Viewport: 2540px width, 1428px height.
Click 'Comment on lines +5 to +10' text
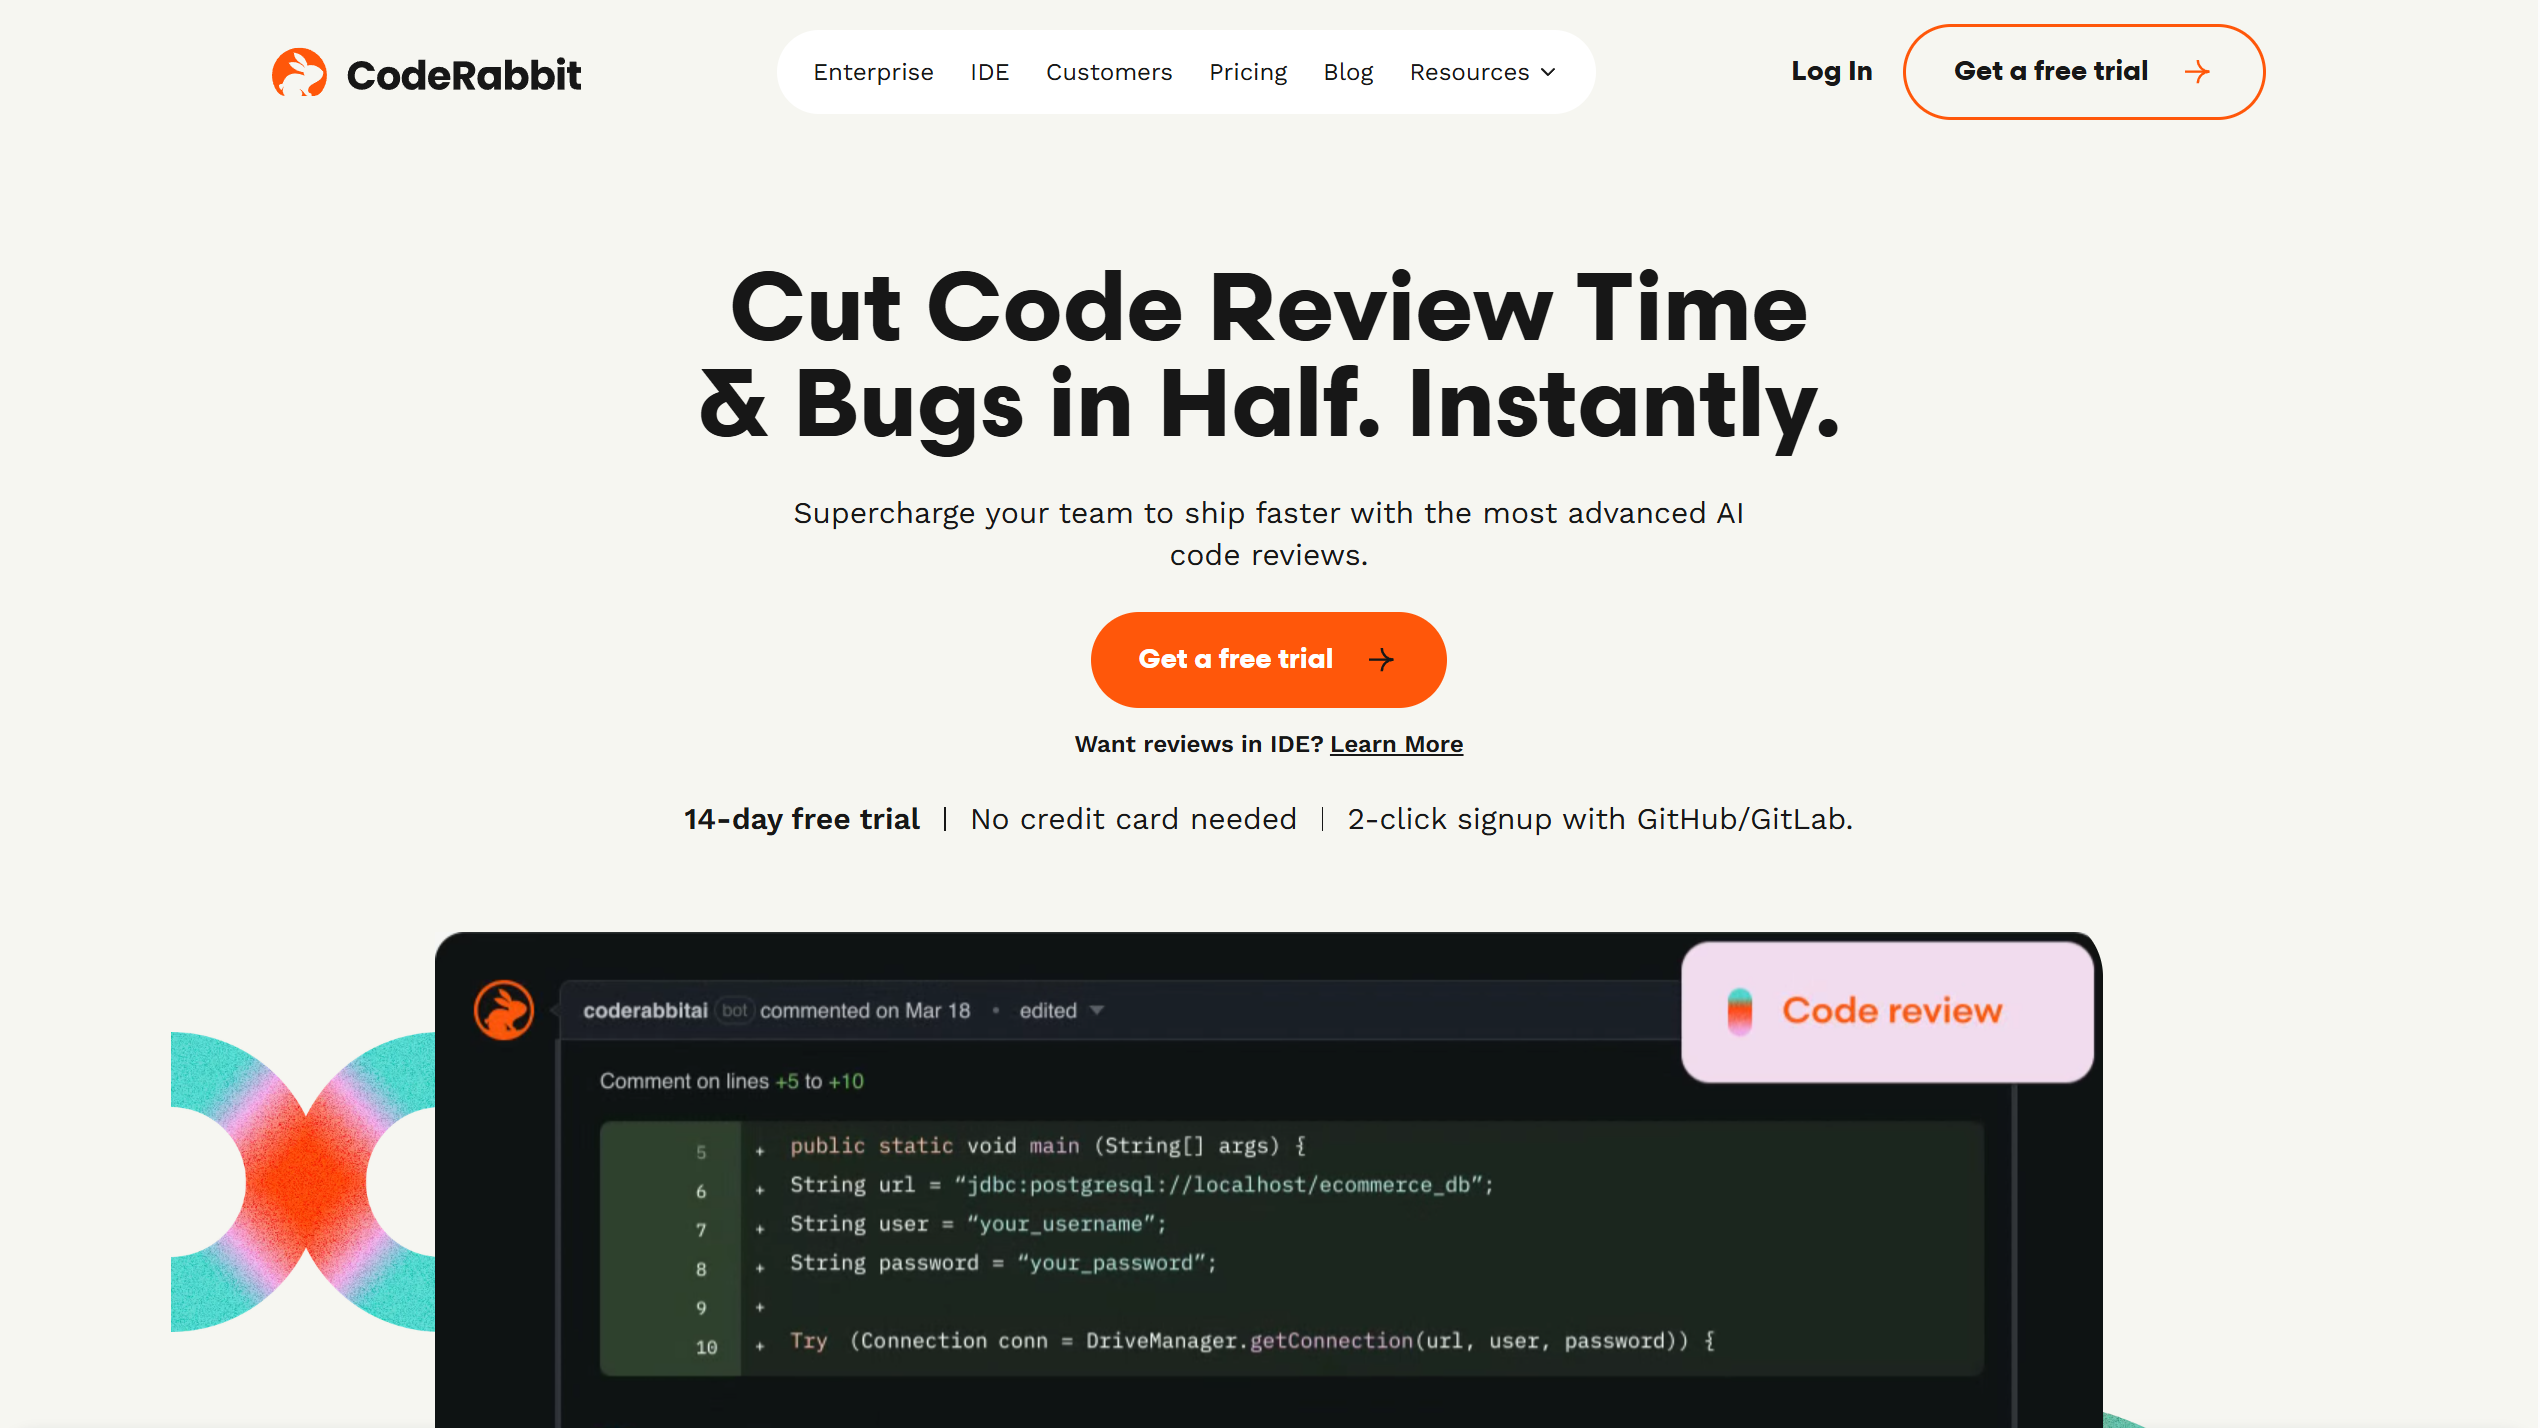731,1081
